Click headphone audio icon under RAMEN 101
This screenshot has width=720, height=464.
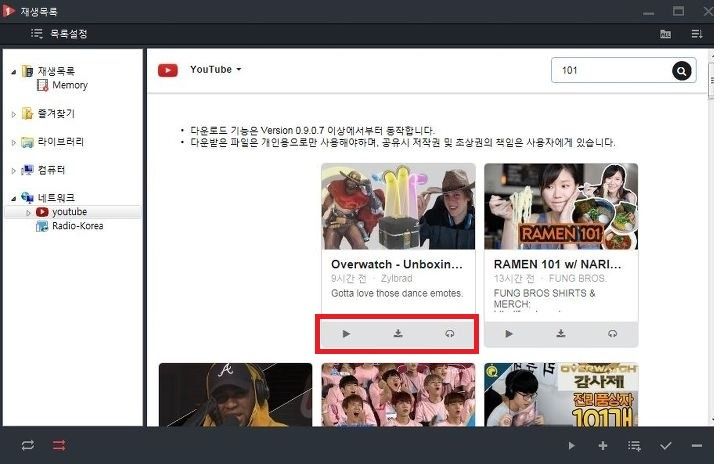tap(613, 334)
